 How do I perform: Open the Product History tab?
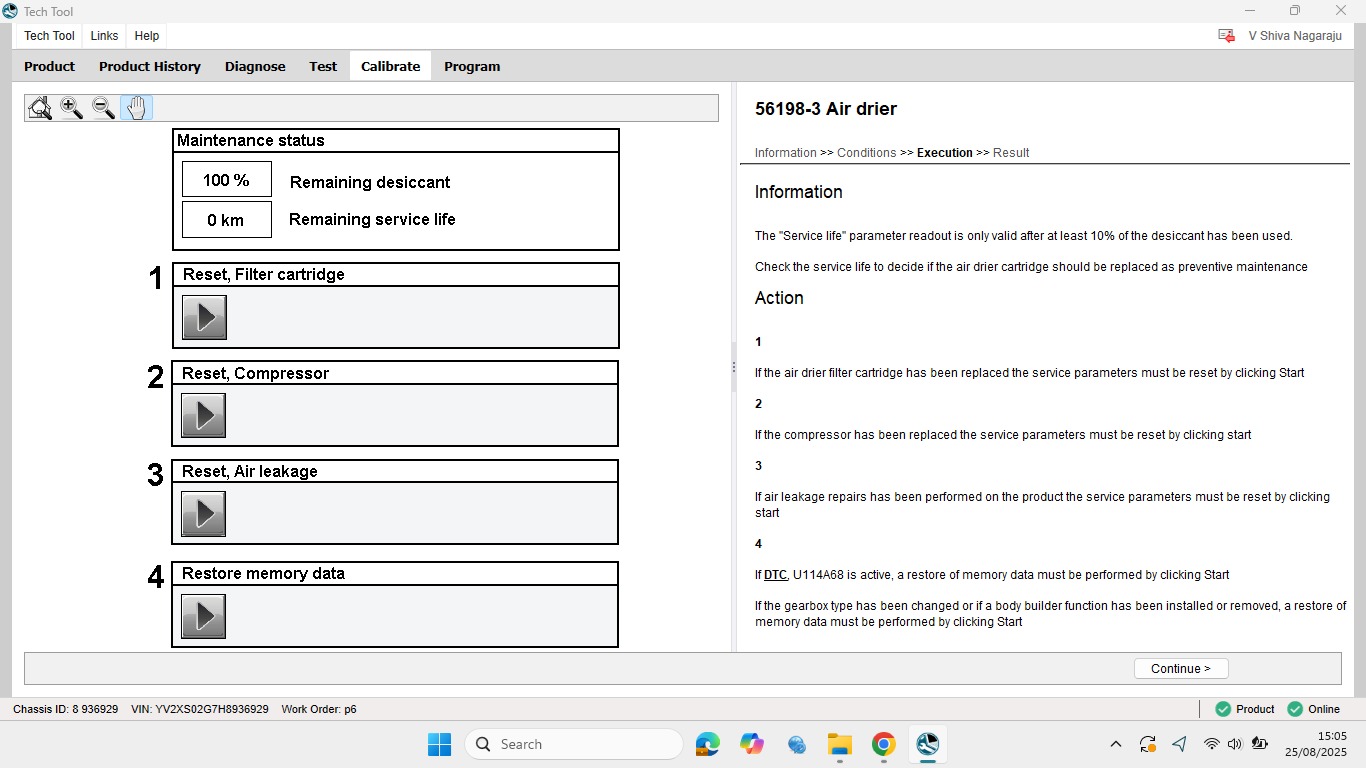(x=150, y=66)
